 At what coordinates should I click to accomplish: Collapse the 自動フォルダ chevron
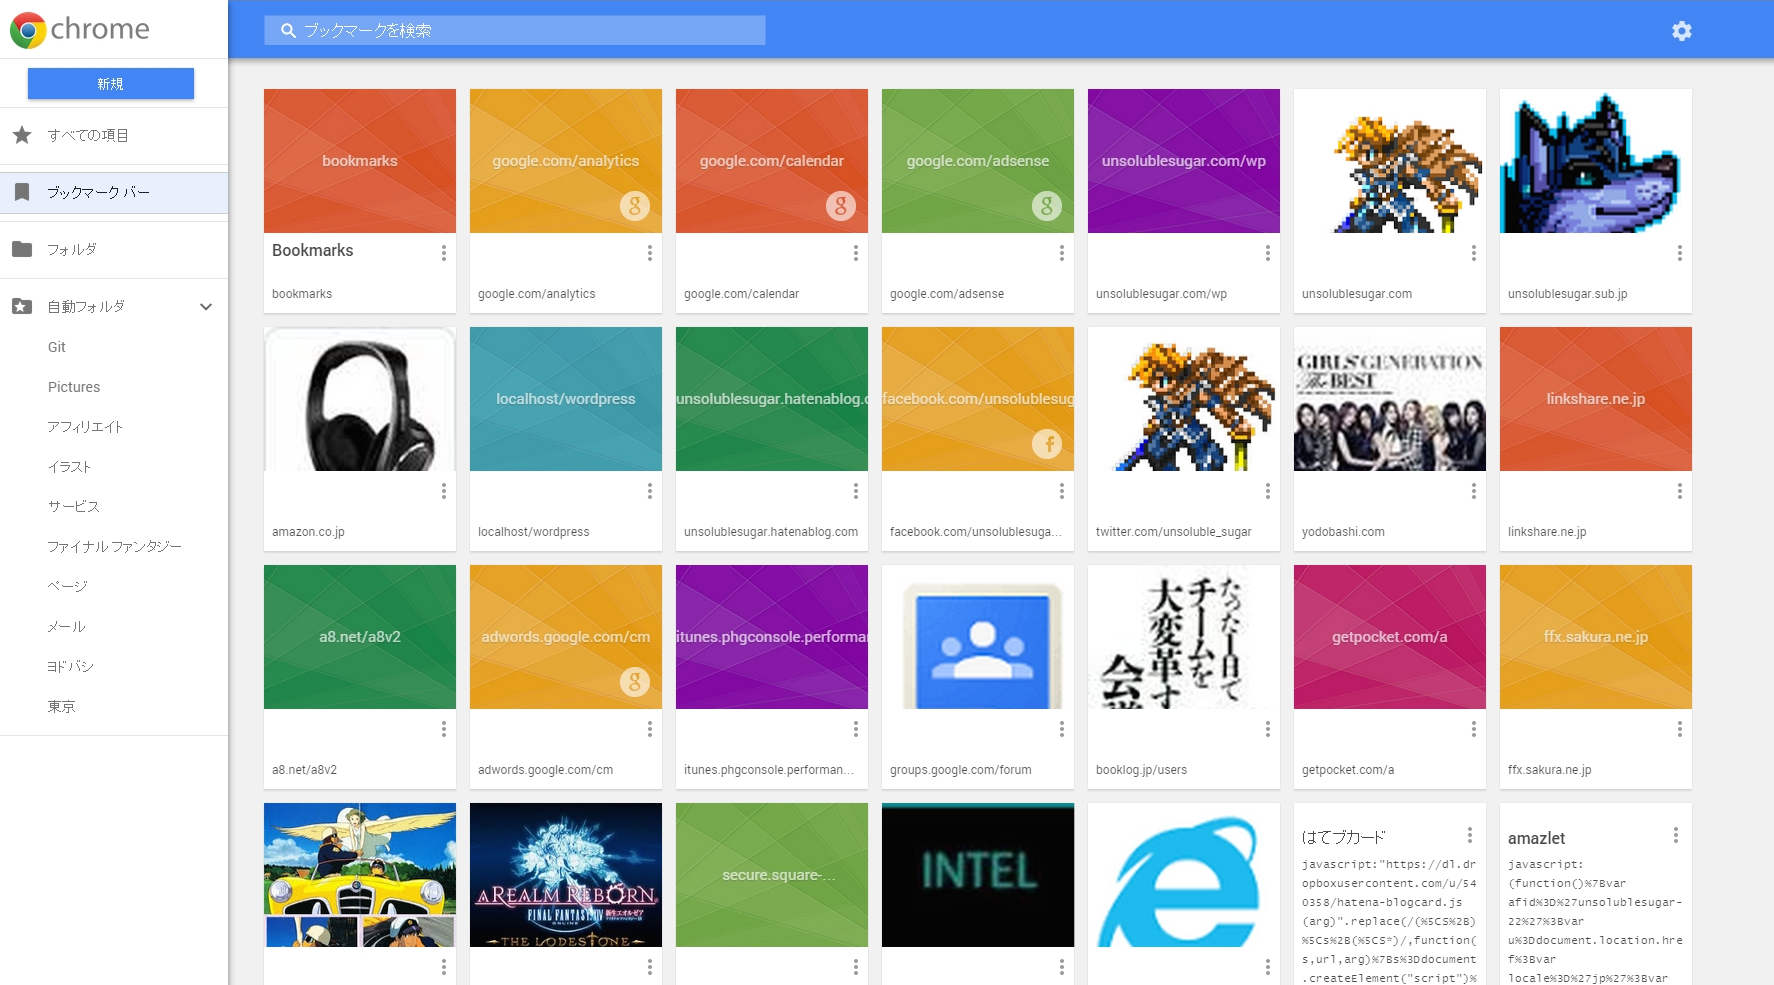(x=206, y=307)
